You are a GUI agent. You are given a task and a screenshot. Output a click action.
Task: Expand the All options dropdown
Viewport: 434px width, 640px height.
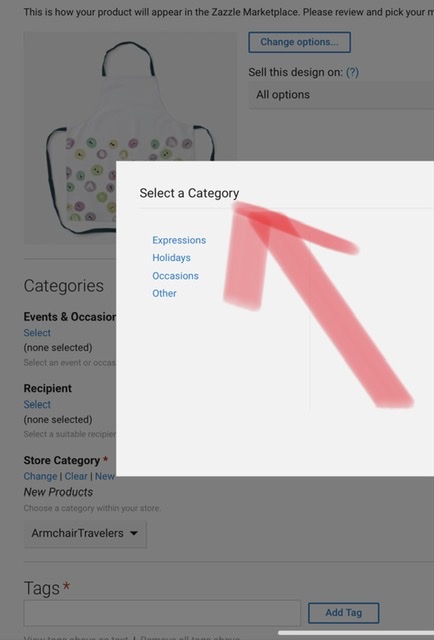[x=341, y=95]
